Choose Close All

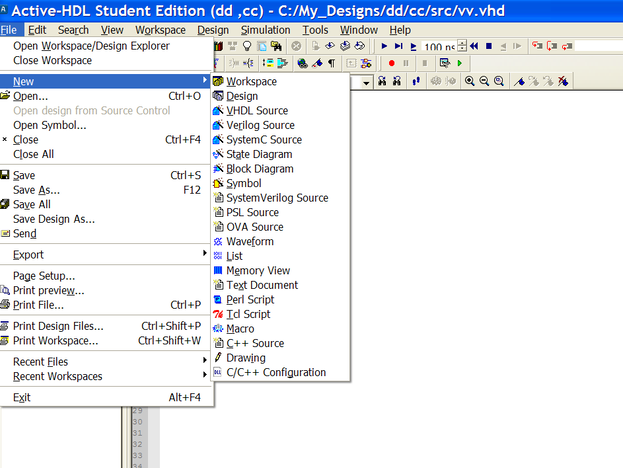pos(105,154)
